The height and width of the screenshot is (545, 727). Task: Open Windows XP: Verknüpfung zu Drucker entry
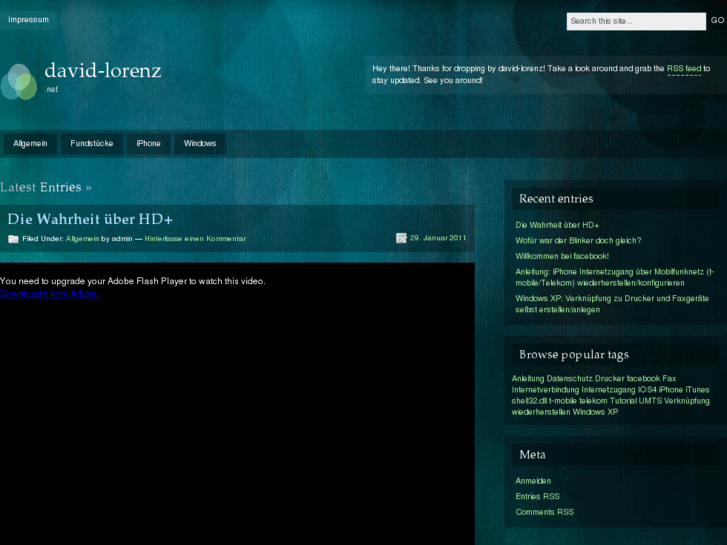(x=612, y=304)
